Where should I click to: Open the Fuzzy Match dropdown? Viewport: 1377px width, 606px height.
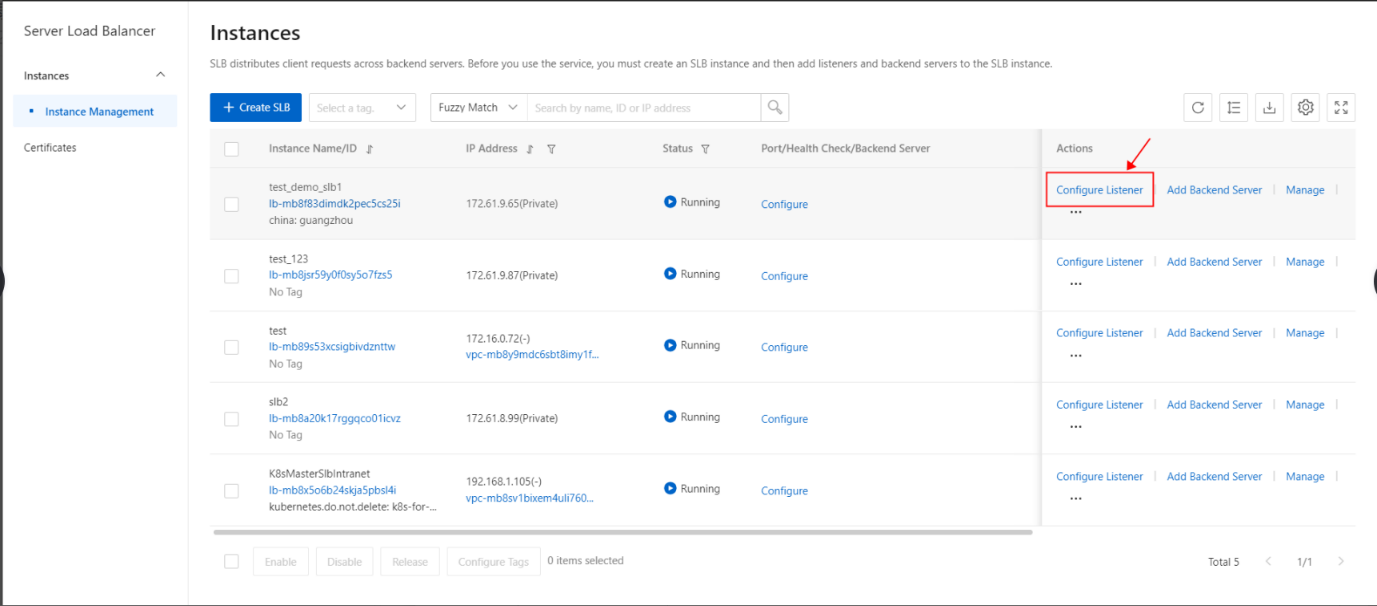(479, 107)
